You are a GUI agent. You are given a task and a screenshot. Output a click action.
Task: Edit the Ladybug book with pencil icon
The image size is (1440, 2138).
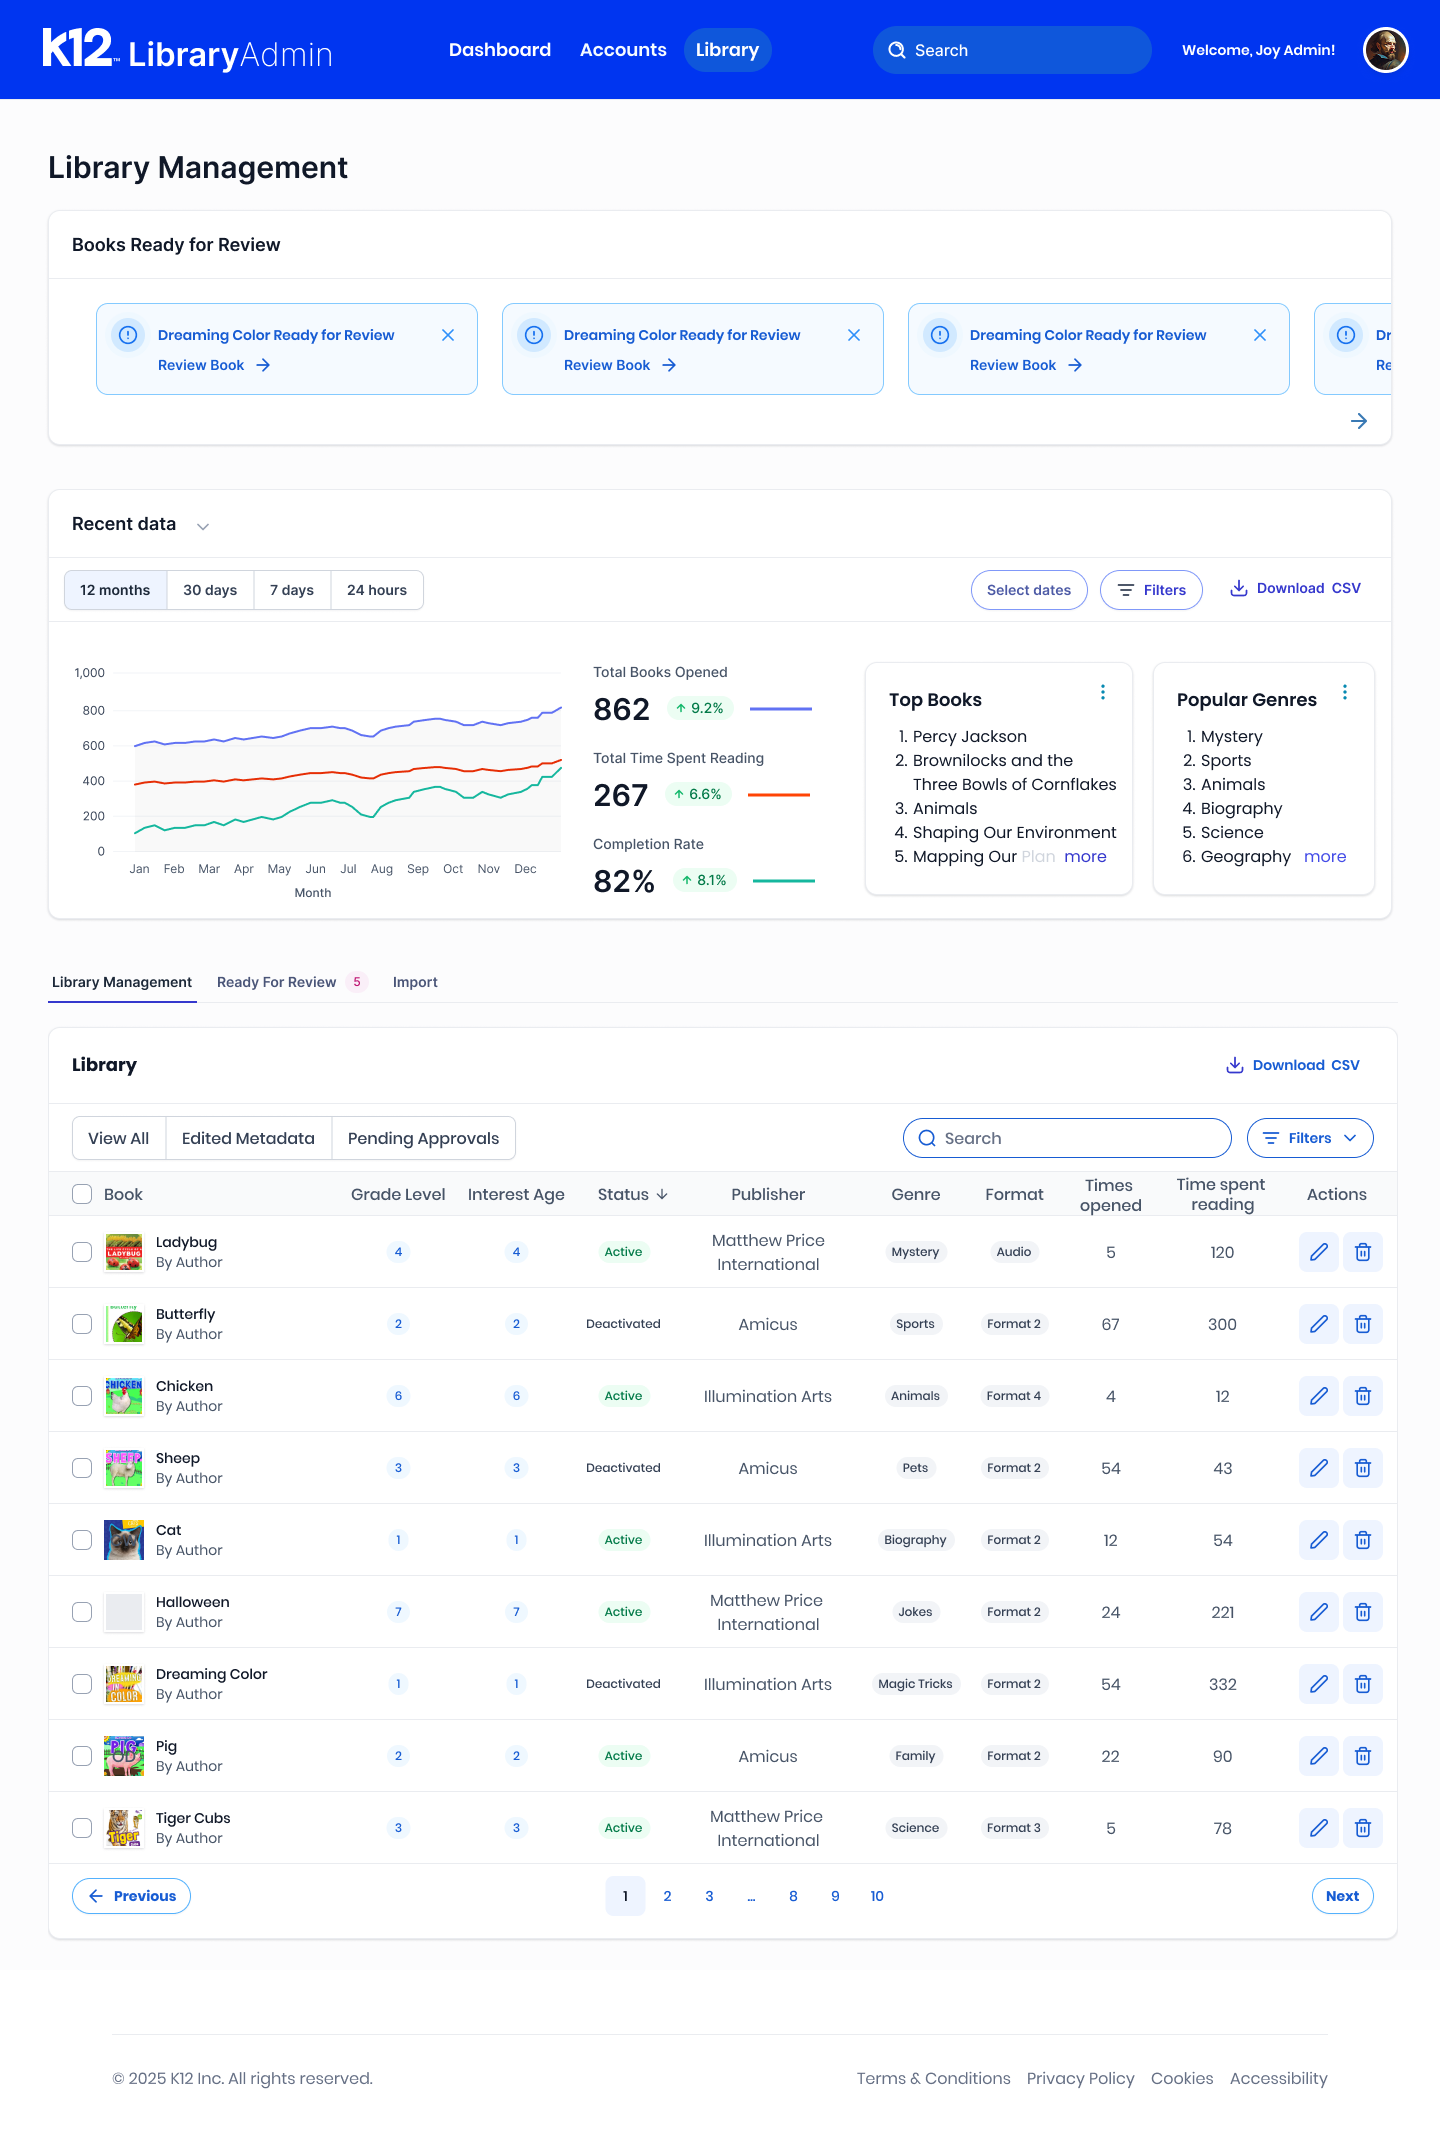pos(1319,1252)
